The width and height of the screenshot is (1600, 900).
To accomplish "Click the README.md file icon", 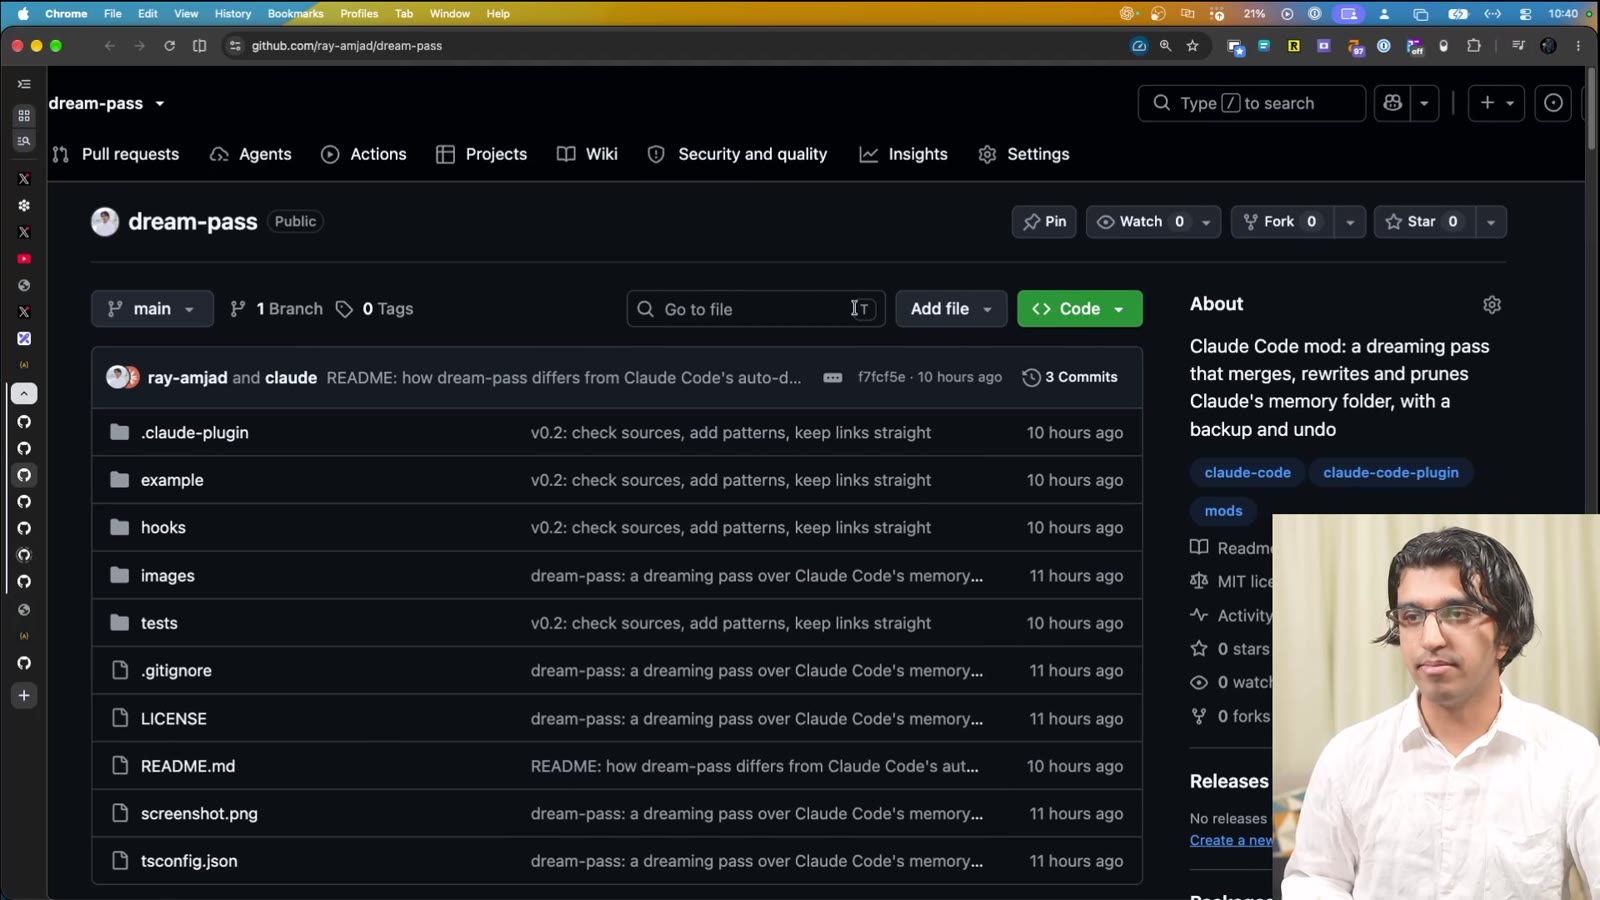I will click(x=120, y=766).
